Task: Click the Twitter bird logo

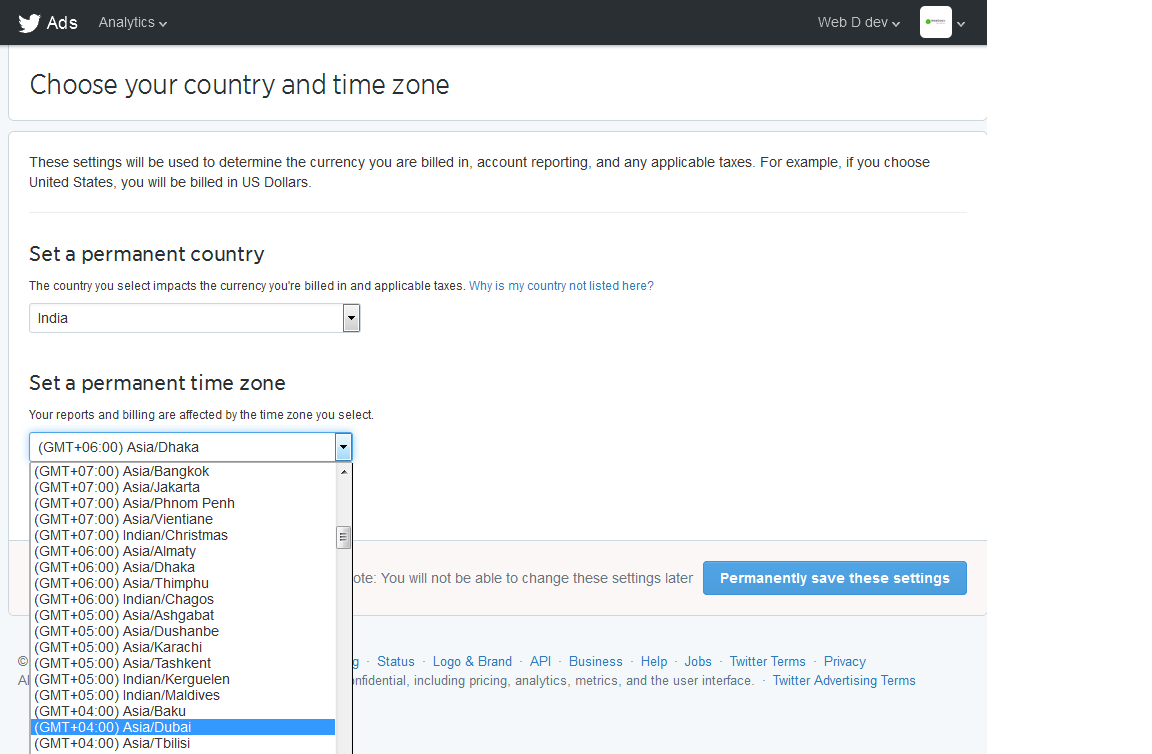Action: pyautogui.click(x=29, y=23)
